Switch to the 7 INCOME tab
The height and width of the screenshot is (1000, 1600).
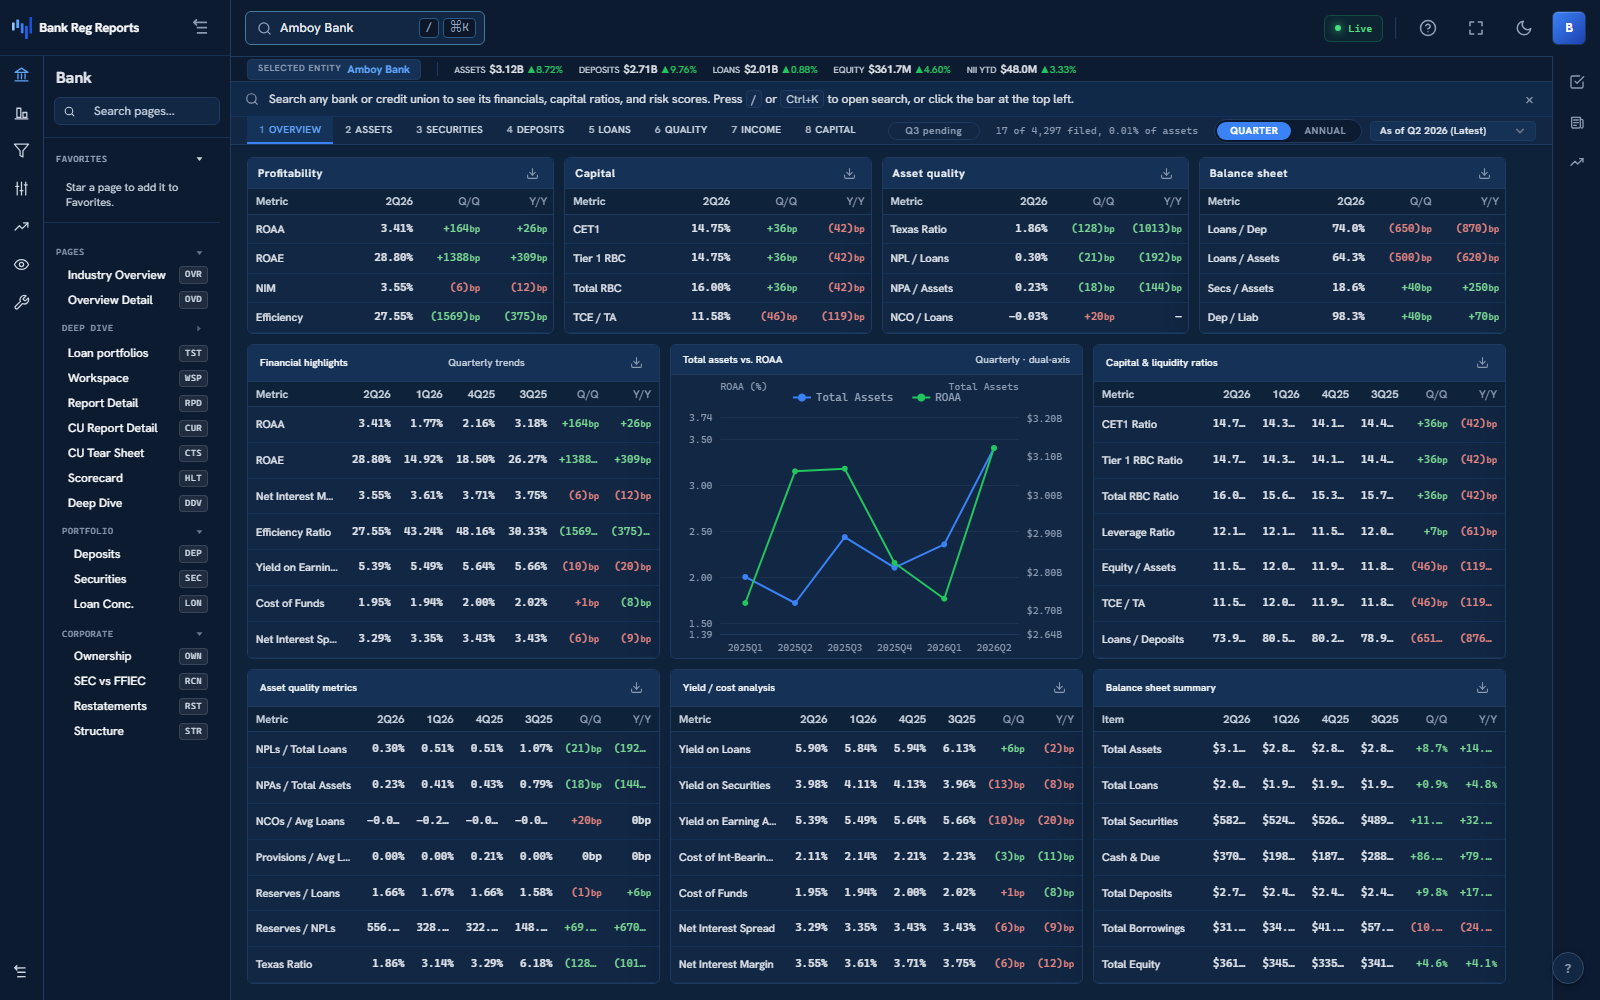[756, 130]
